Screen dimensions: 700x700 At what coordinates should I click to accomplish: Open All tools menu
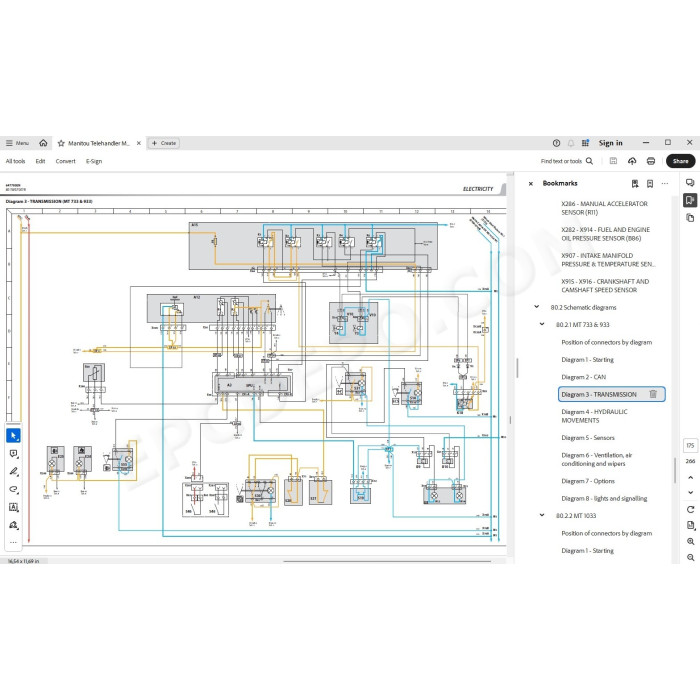point(15,161)
